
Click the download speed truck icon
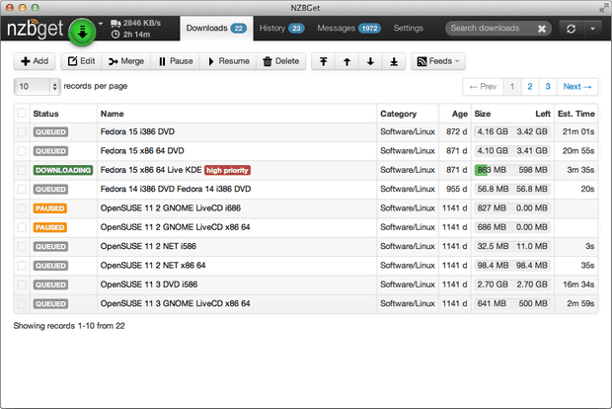coord(116,23)
